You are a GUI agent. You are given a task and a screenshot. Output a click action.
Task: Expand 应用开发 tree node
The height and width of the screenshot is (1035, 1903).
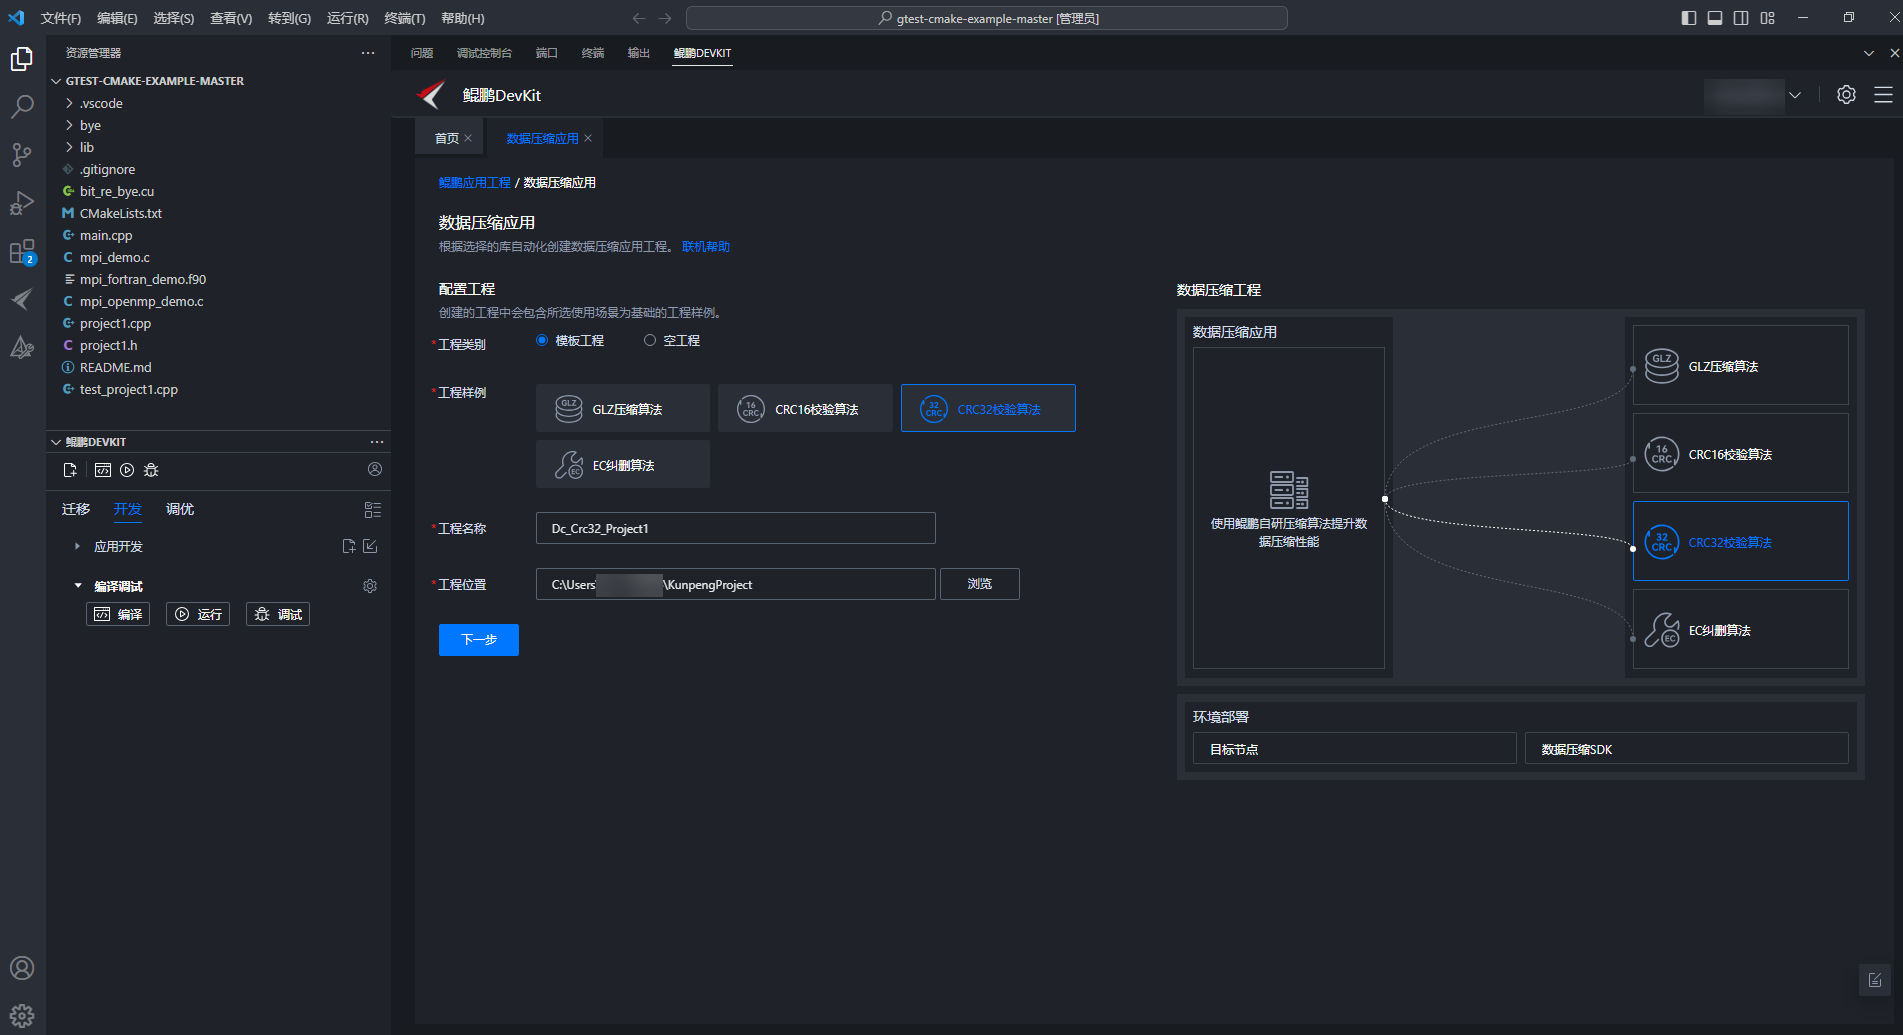coord(77,546)
